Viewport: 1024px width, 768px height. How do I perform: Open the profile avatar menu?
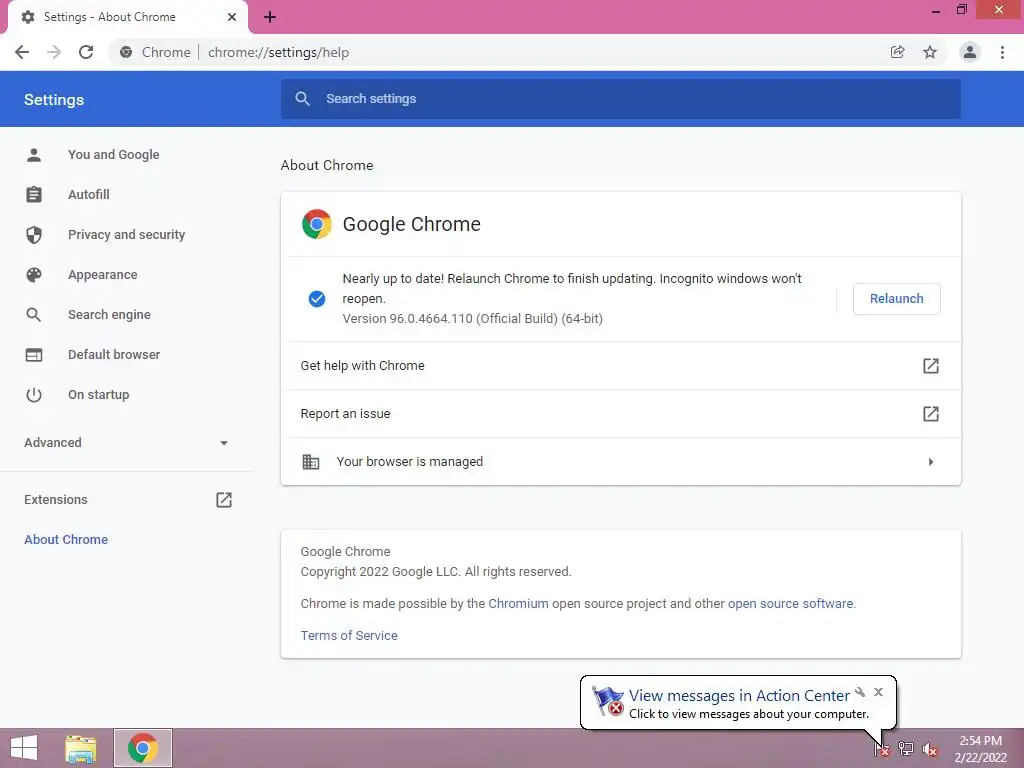(x=970, y=52)
